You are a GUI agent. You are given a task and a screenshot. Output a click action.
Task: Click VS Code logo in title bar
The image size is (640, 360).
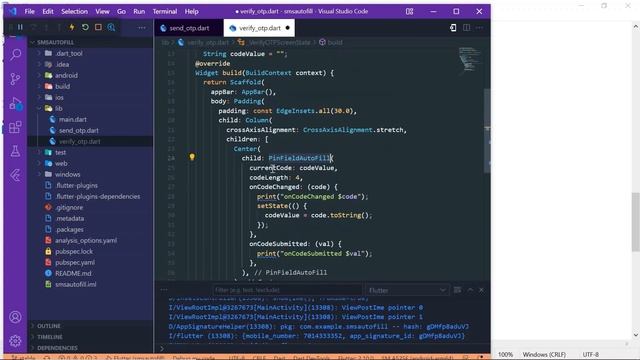[13, 11]
